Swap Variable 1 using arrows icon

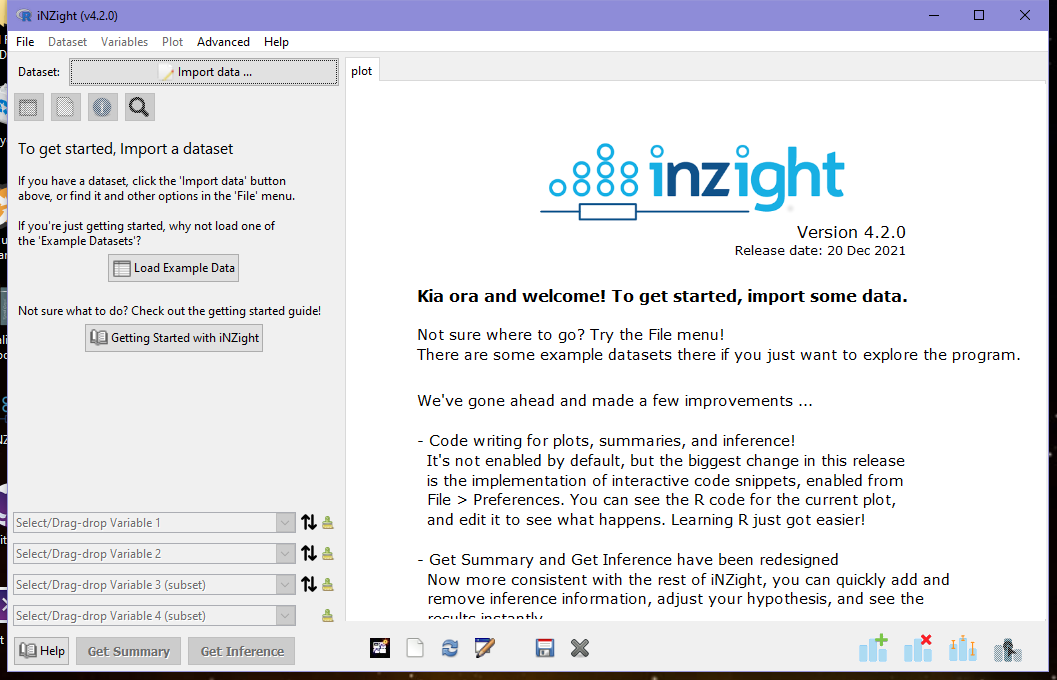tap(309, 521)
